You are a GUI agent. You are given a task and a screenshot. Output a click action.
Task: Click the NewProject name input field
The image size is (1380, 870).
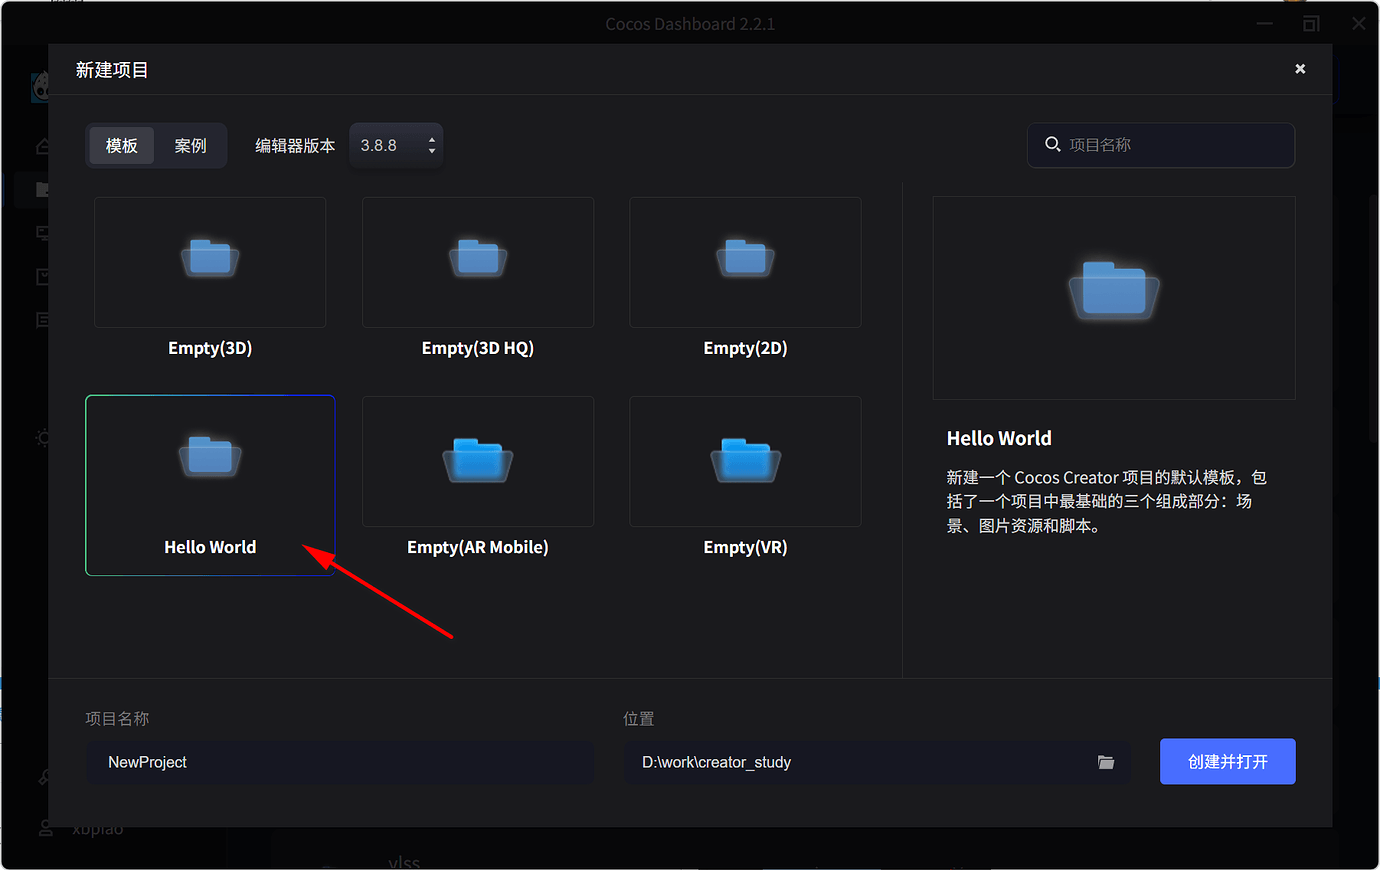click(340, 762)
